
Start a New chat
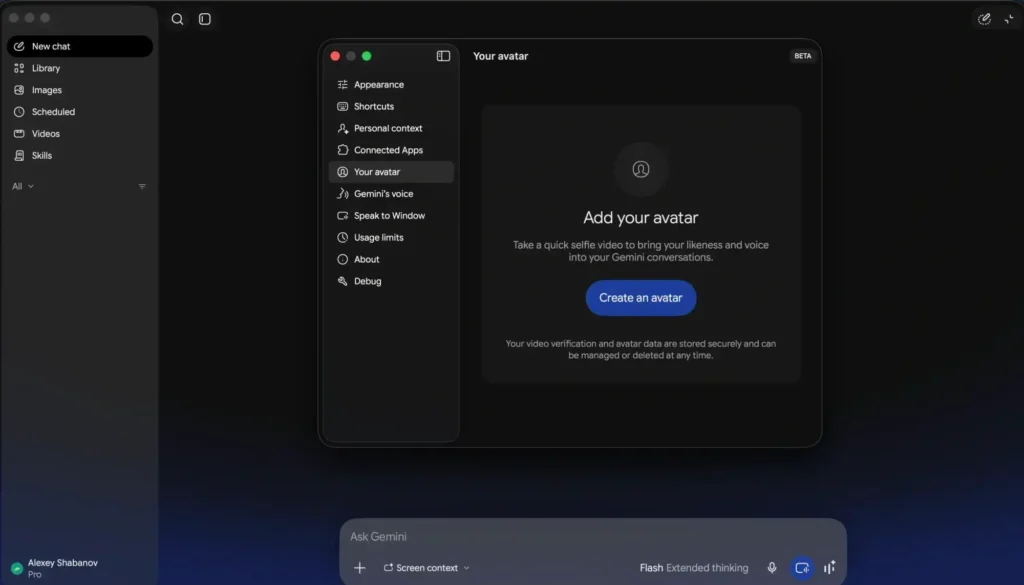pyautogui.click(x=80, y=46)
